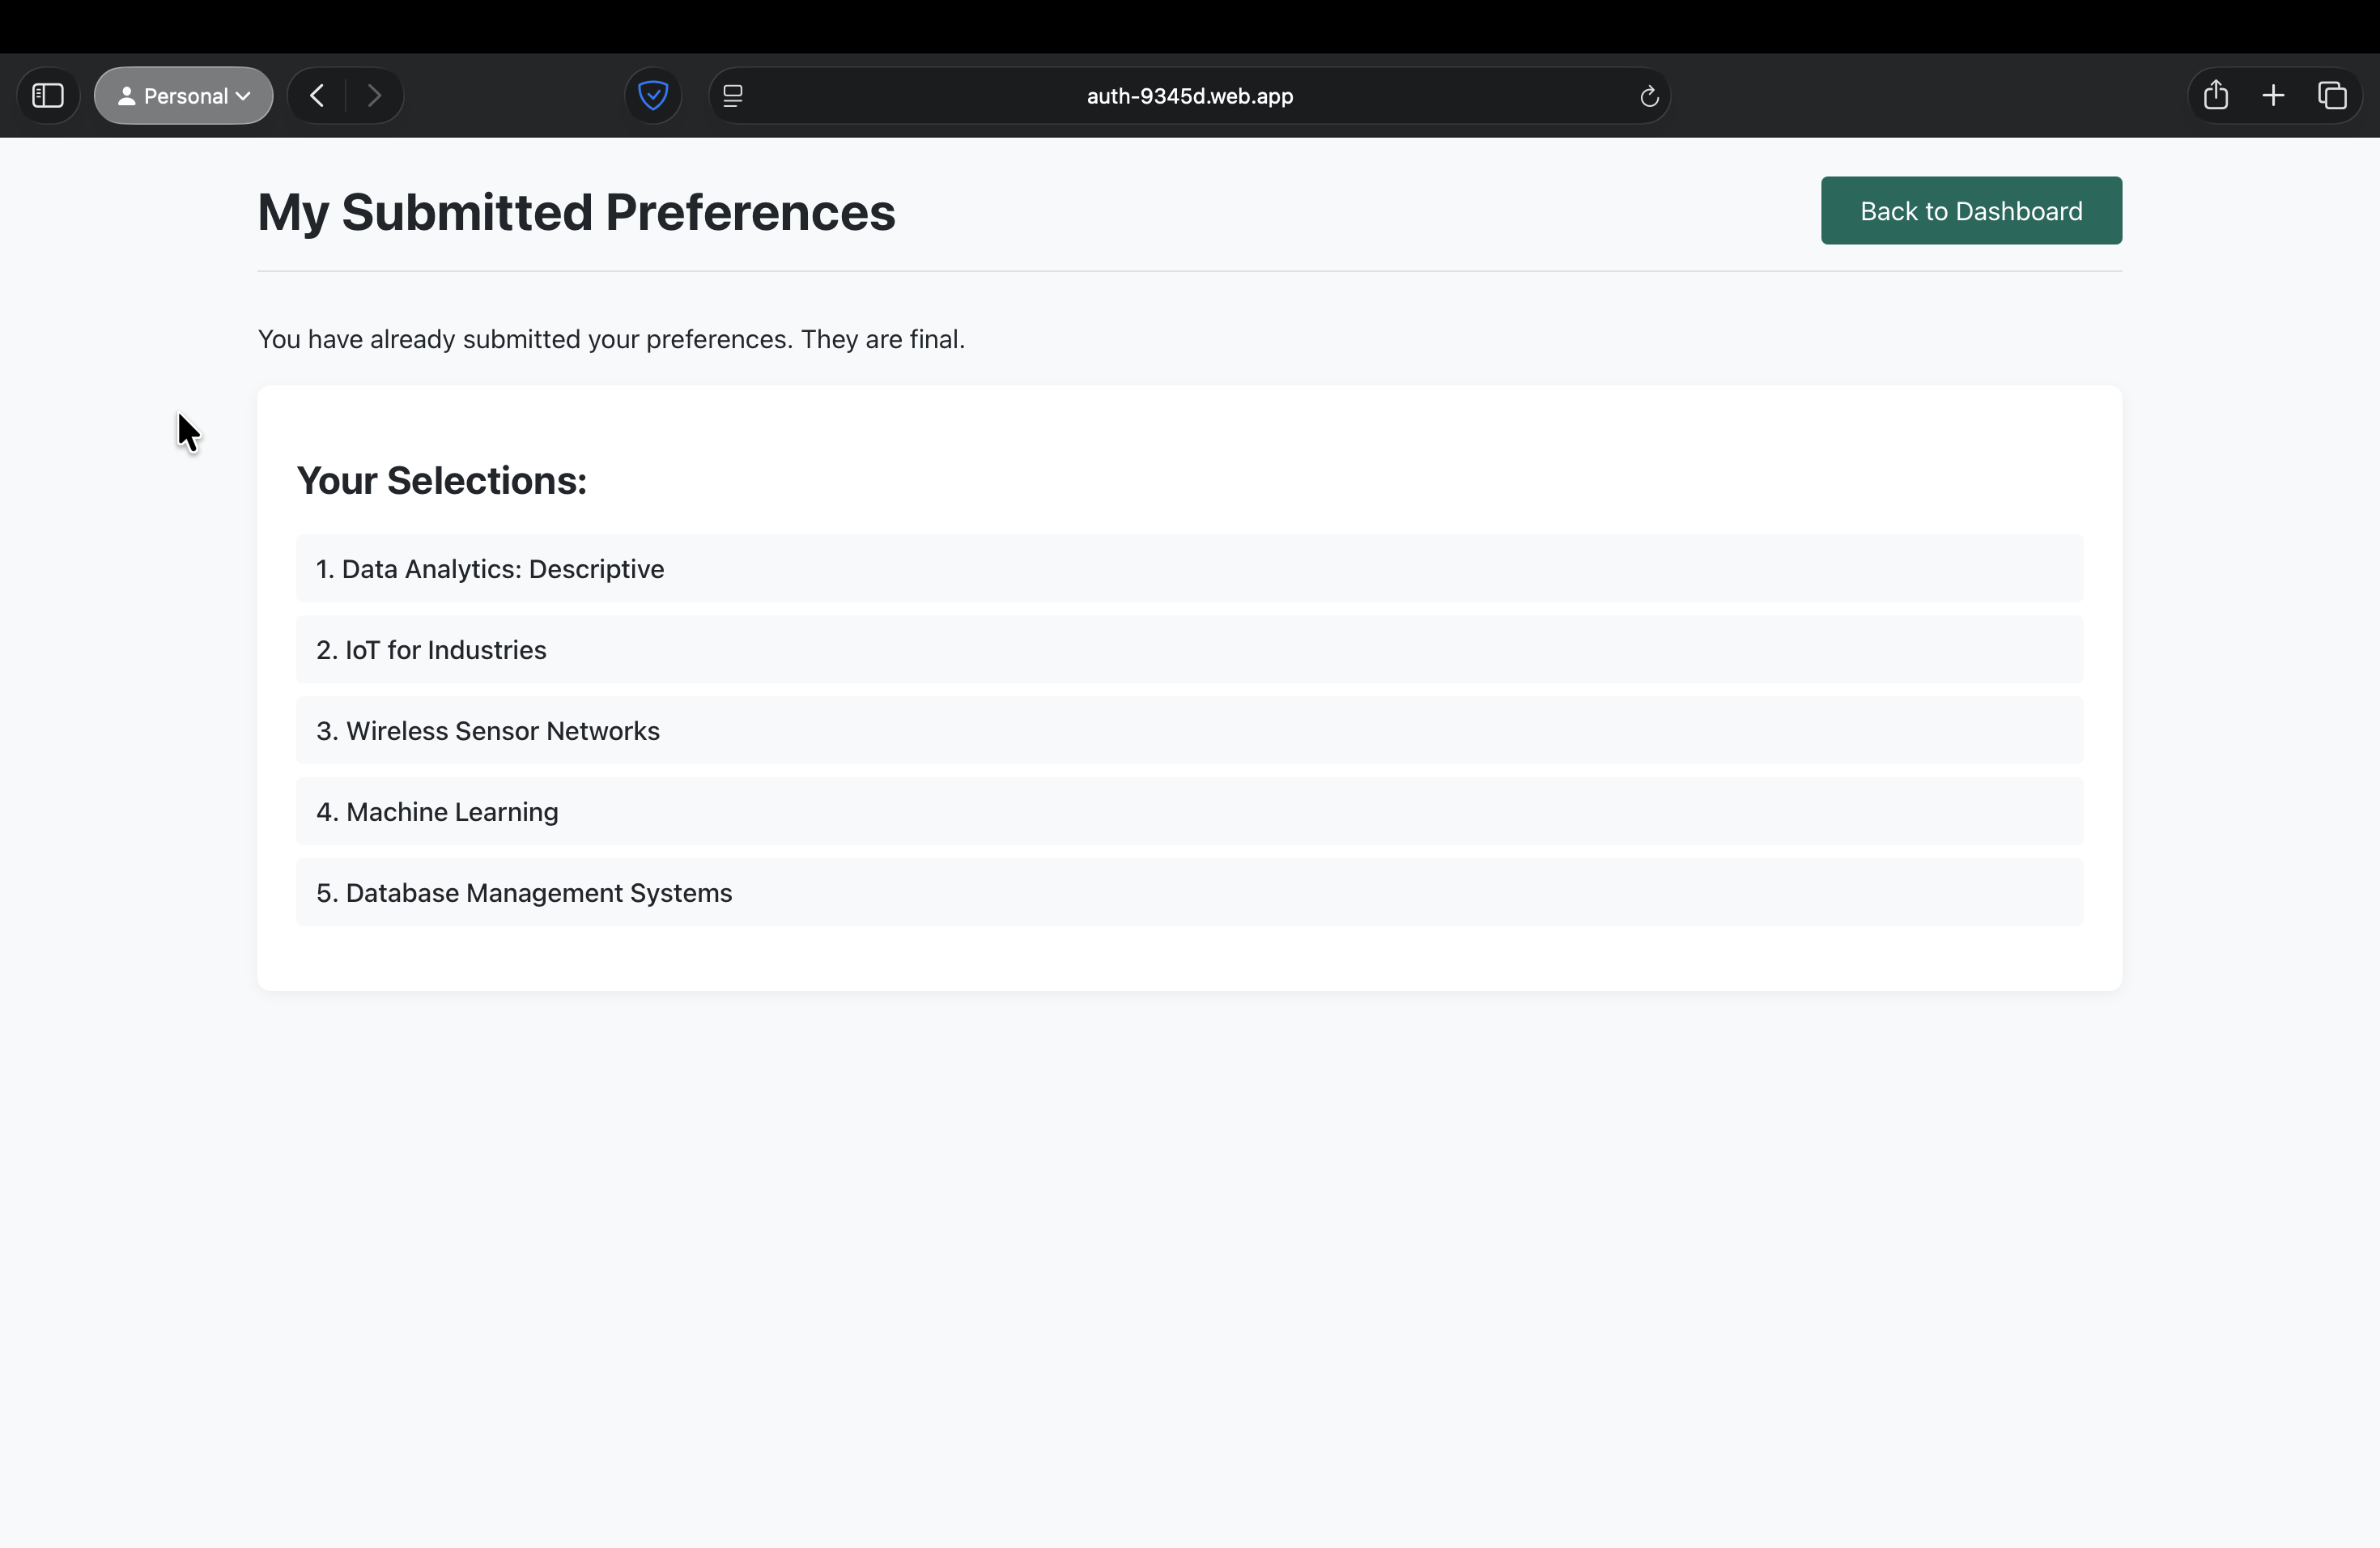2380x1548 pixels.
Task: Open the address bar URL field
Action: coord(1188,96)
